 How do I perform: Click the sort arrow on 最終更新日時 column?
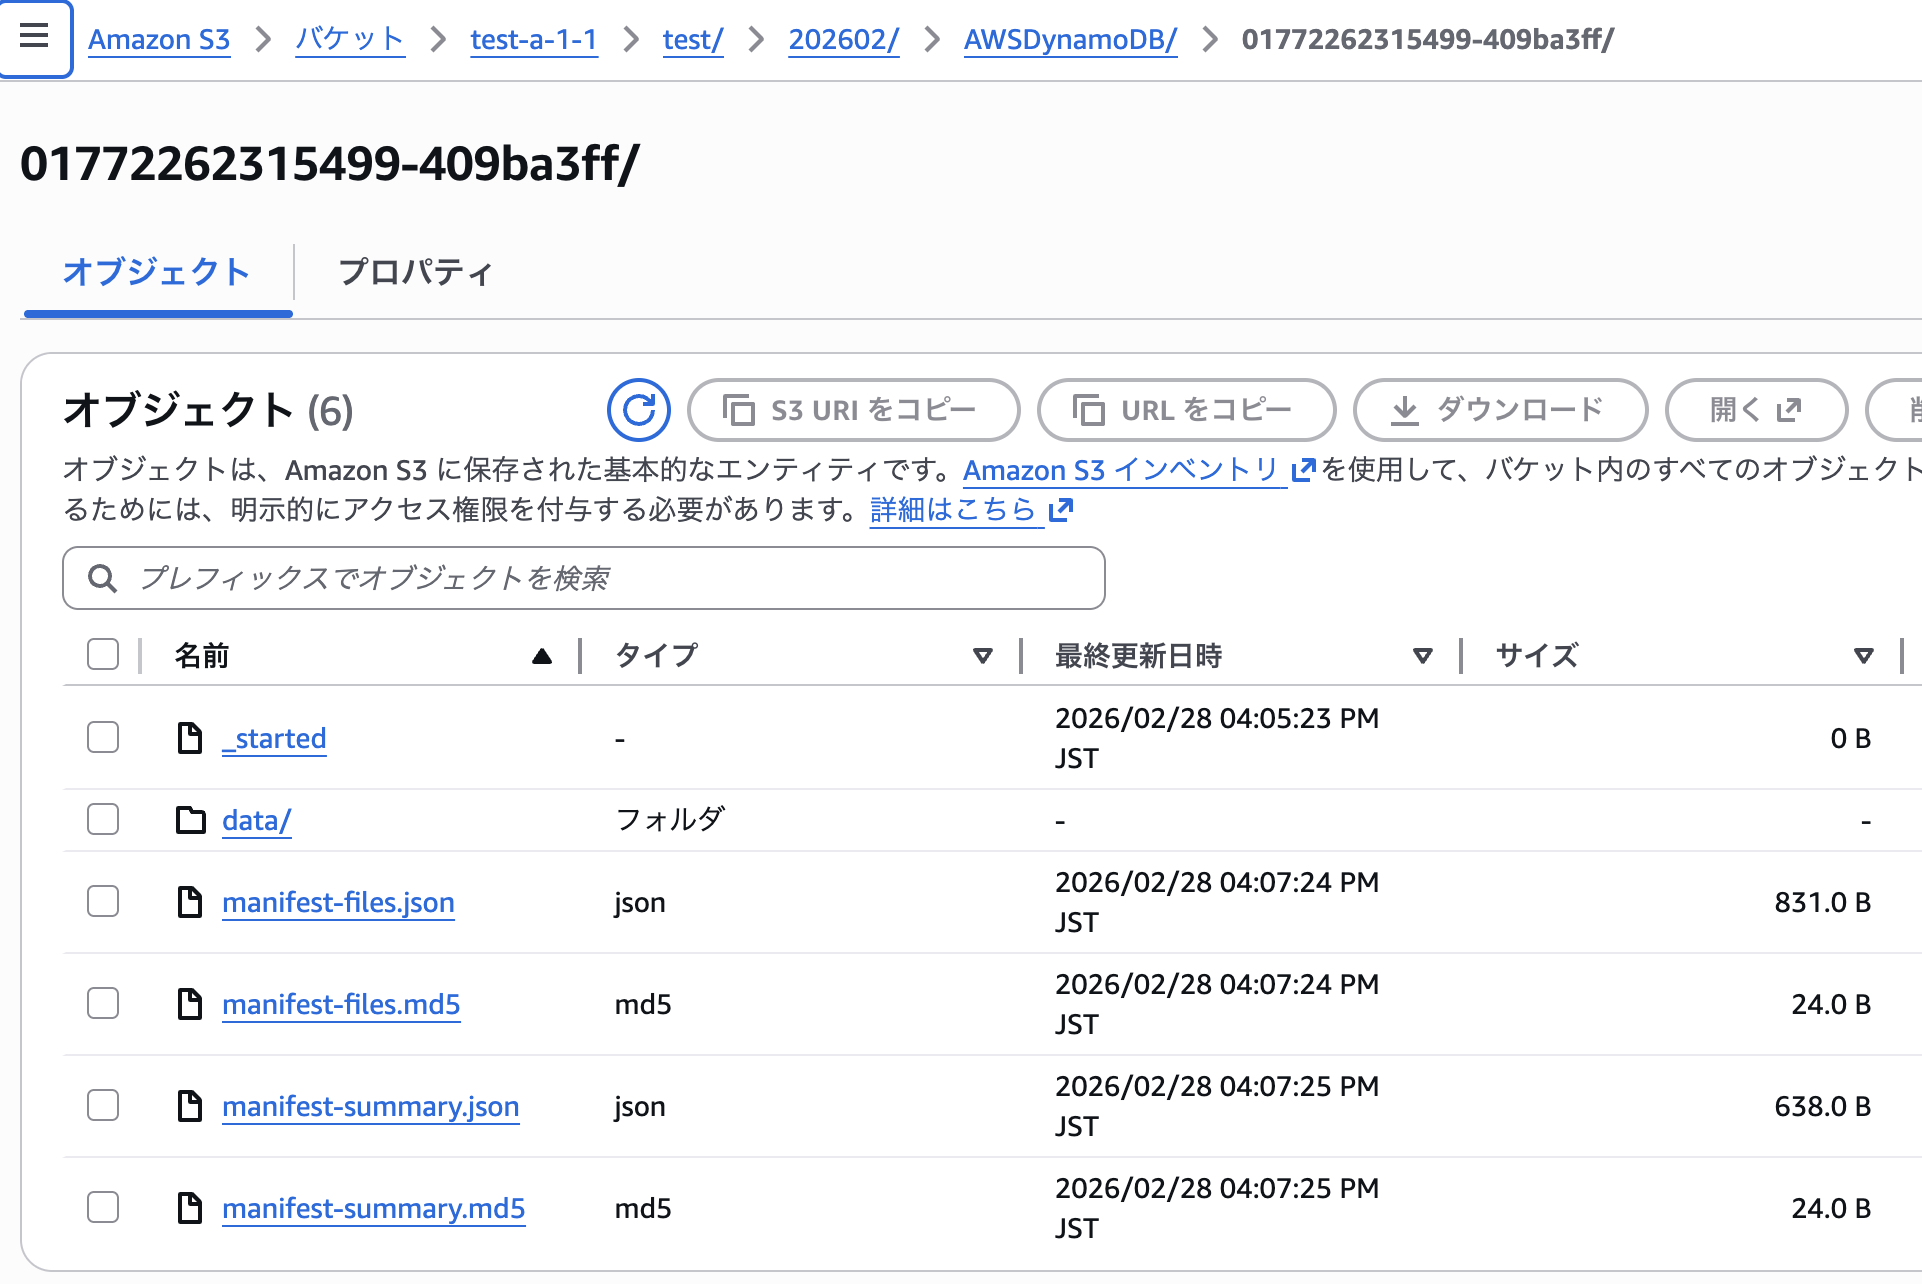click(1423, 656)
